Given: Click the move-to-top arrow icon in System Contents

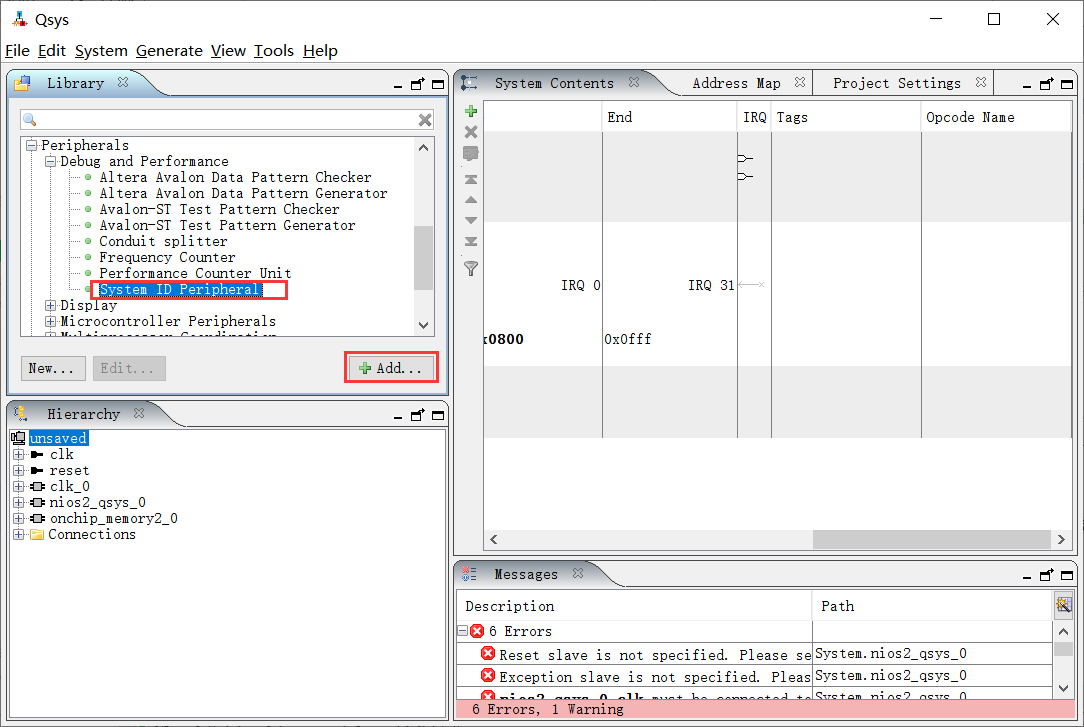Looking at the screenshot, I should point(471,179).
